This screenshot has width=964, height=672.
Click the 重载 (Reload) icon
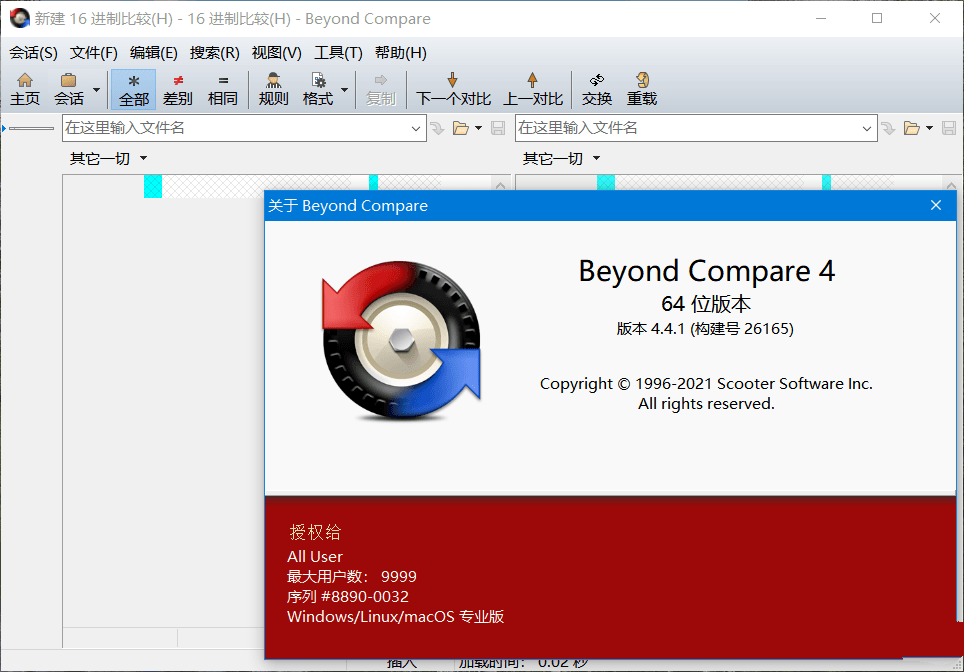tap(641, 88)
